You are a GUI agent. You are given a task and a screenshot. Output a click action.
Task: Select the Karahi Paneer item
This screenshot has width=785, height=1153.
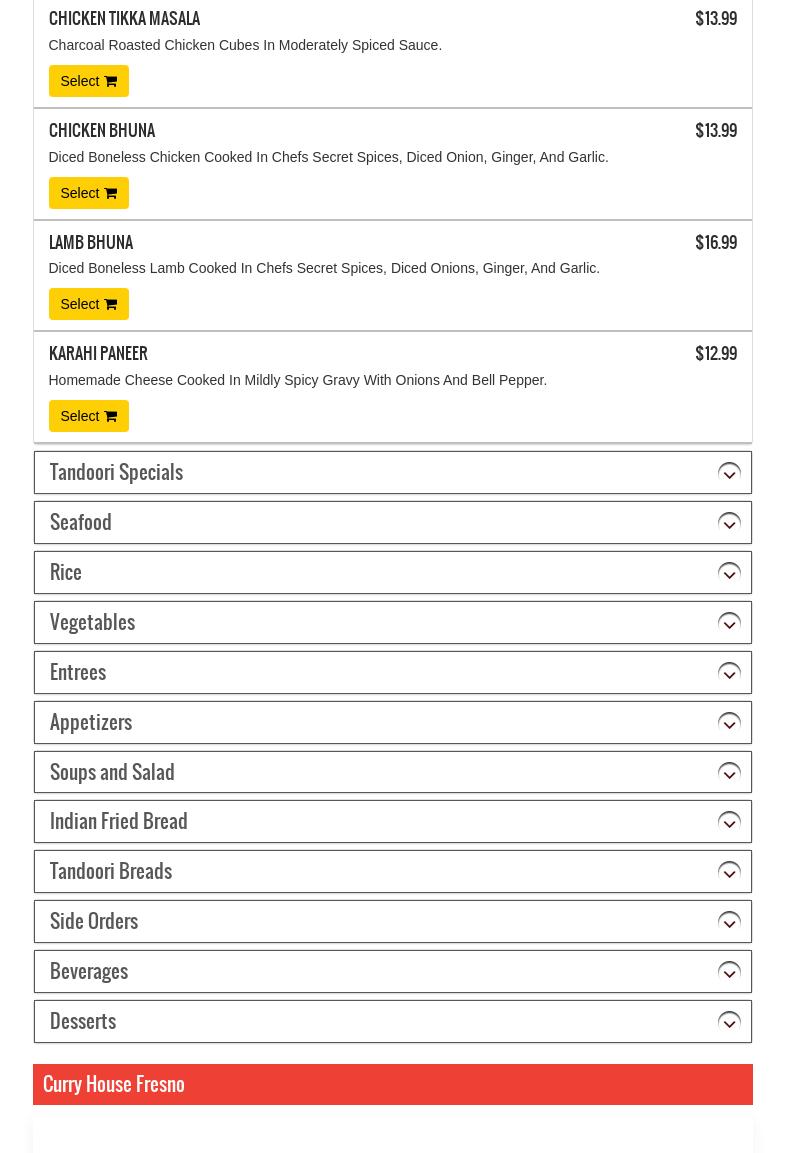click(88, 416)
